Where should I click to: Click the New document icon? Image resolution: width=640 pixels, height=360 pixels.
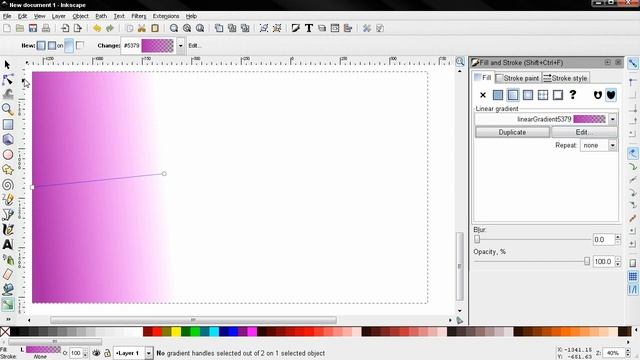[7, 28]
